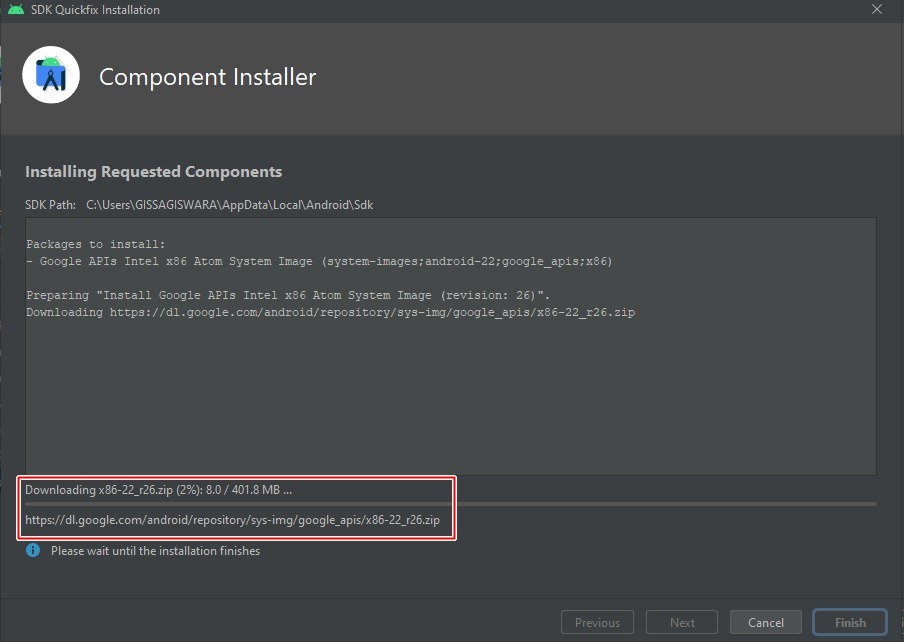This screenshot has height=642, width=904.
Task: Click the Component Installer Android logo
Action: (51, 75)
